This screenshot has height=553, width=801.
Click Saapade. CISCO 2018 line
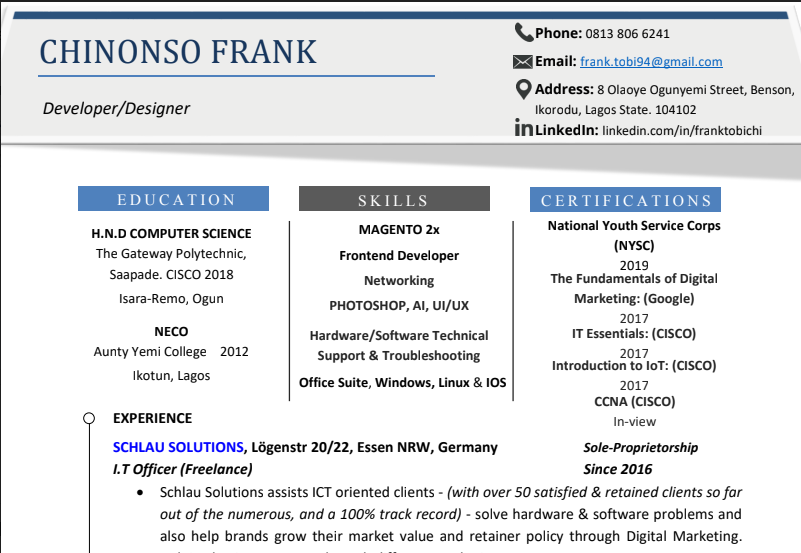click(171, 275)
